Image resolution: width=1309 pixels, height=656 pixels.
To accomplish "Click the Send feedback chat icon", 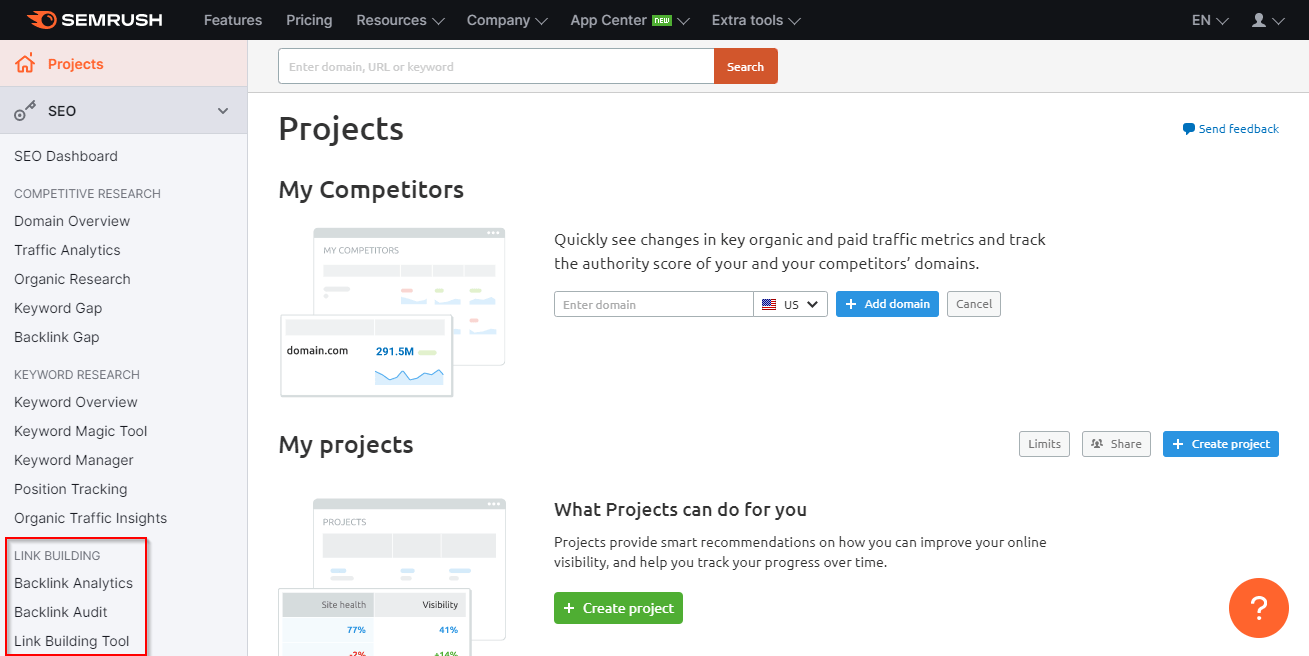I will tap(1188, 129).
